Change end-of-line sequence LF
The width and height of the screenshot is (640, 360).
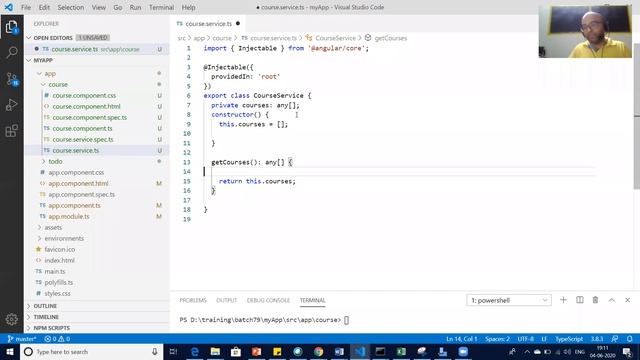[x=544, y=339]
